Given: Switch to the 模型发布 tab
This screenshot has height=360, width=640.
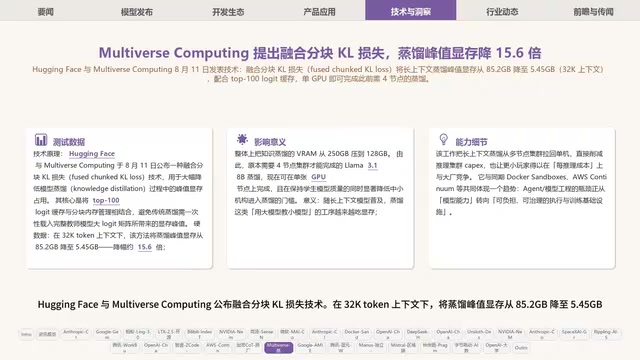Looking at the screenshot, I should (x=137, y=11).
